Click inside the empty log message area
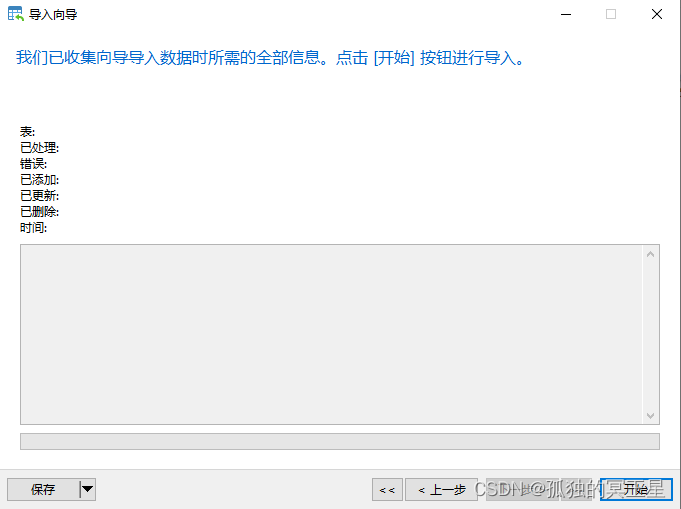 coord(331,334)
